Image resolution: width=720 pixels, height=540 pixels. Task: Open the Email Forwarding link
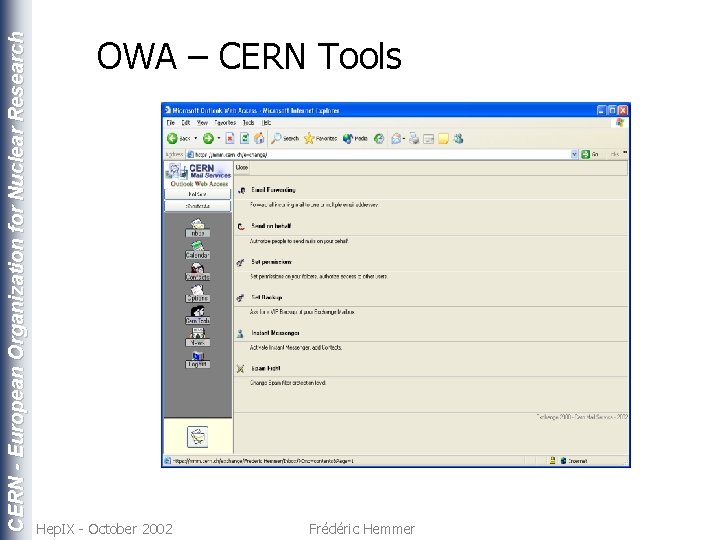point(273,190)
